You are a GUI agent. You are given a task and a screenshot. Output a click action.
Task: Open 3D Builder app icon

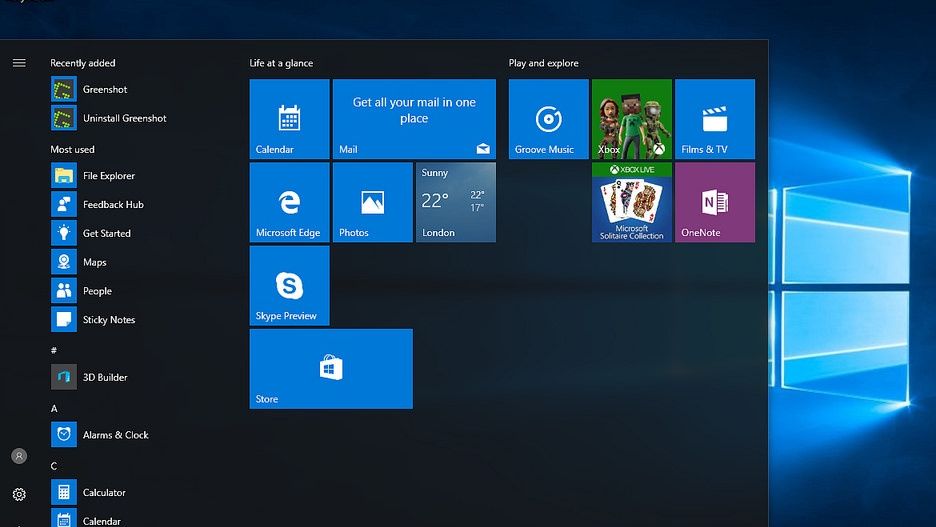coord(64,377)
